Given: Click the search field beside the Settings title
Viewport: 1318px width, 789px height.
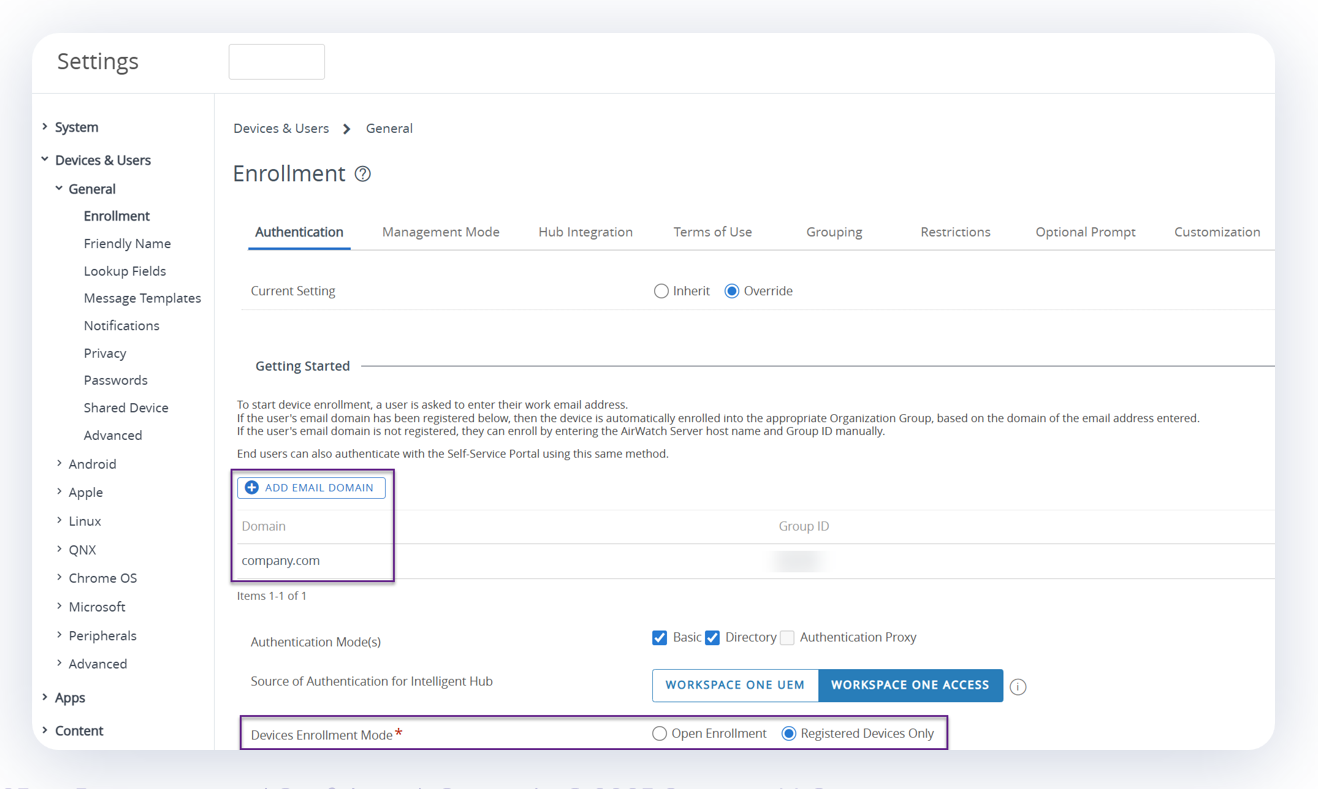Looking at the screenshot, I should pos(276,61).
